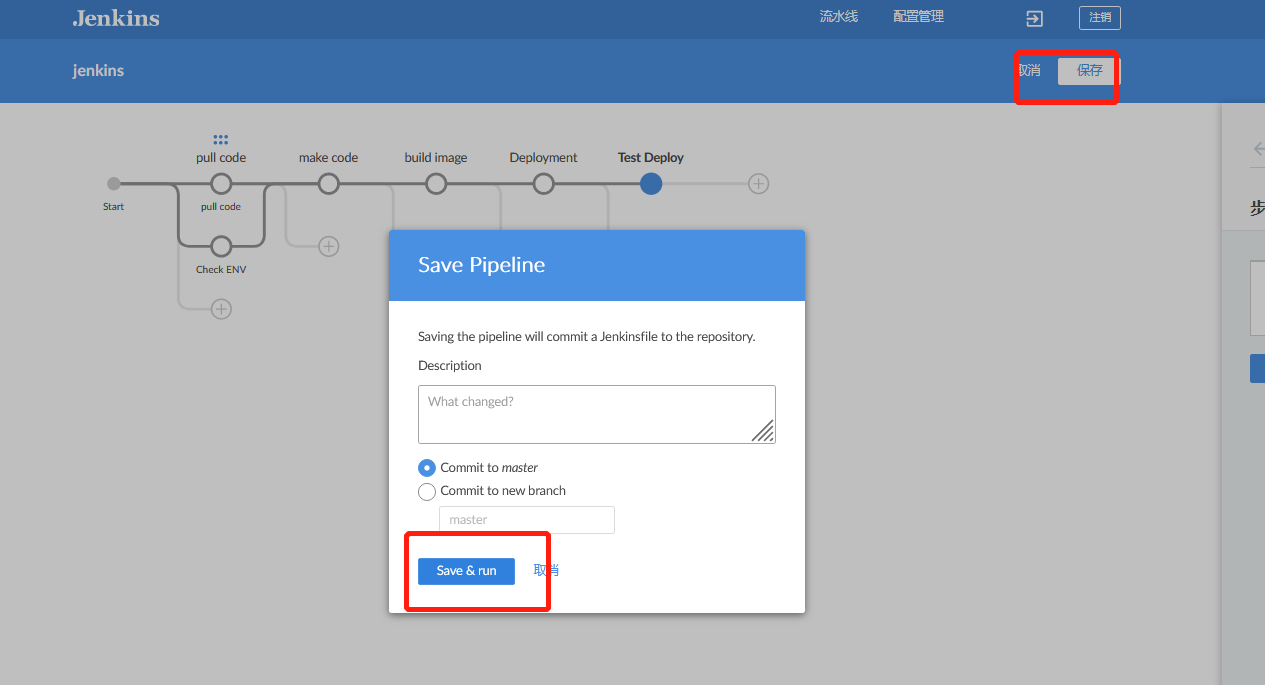
Task: Click the textarea resize grip in Description
Action: (763, 431)
